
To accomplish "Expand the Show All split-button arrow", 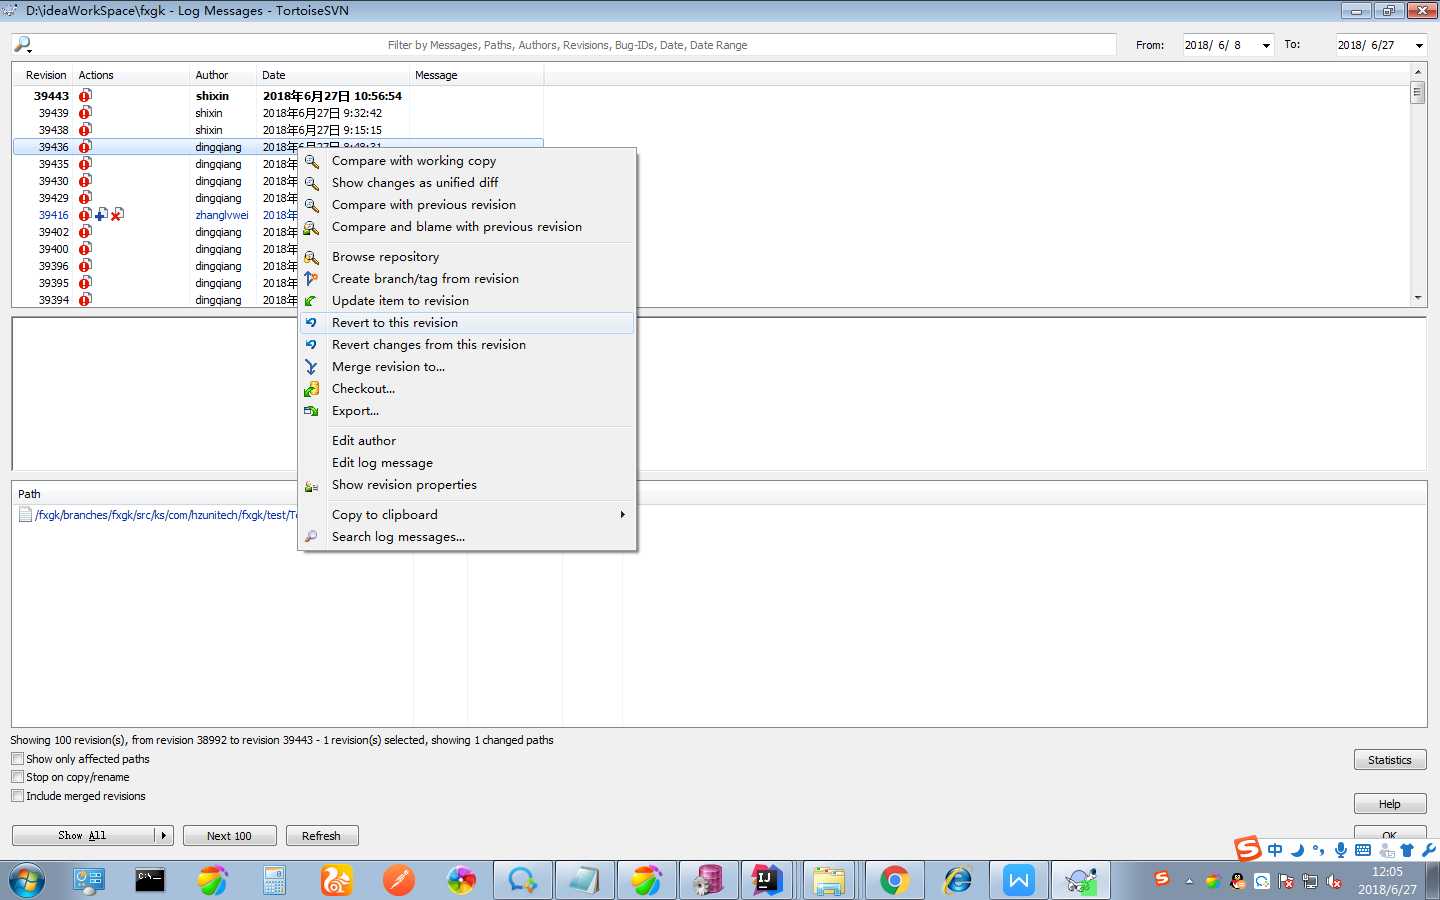I will (164, 836).
